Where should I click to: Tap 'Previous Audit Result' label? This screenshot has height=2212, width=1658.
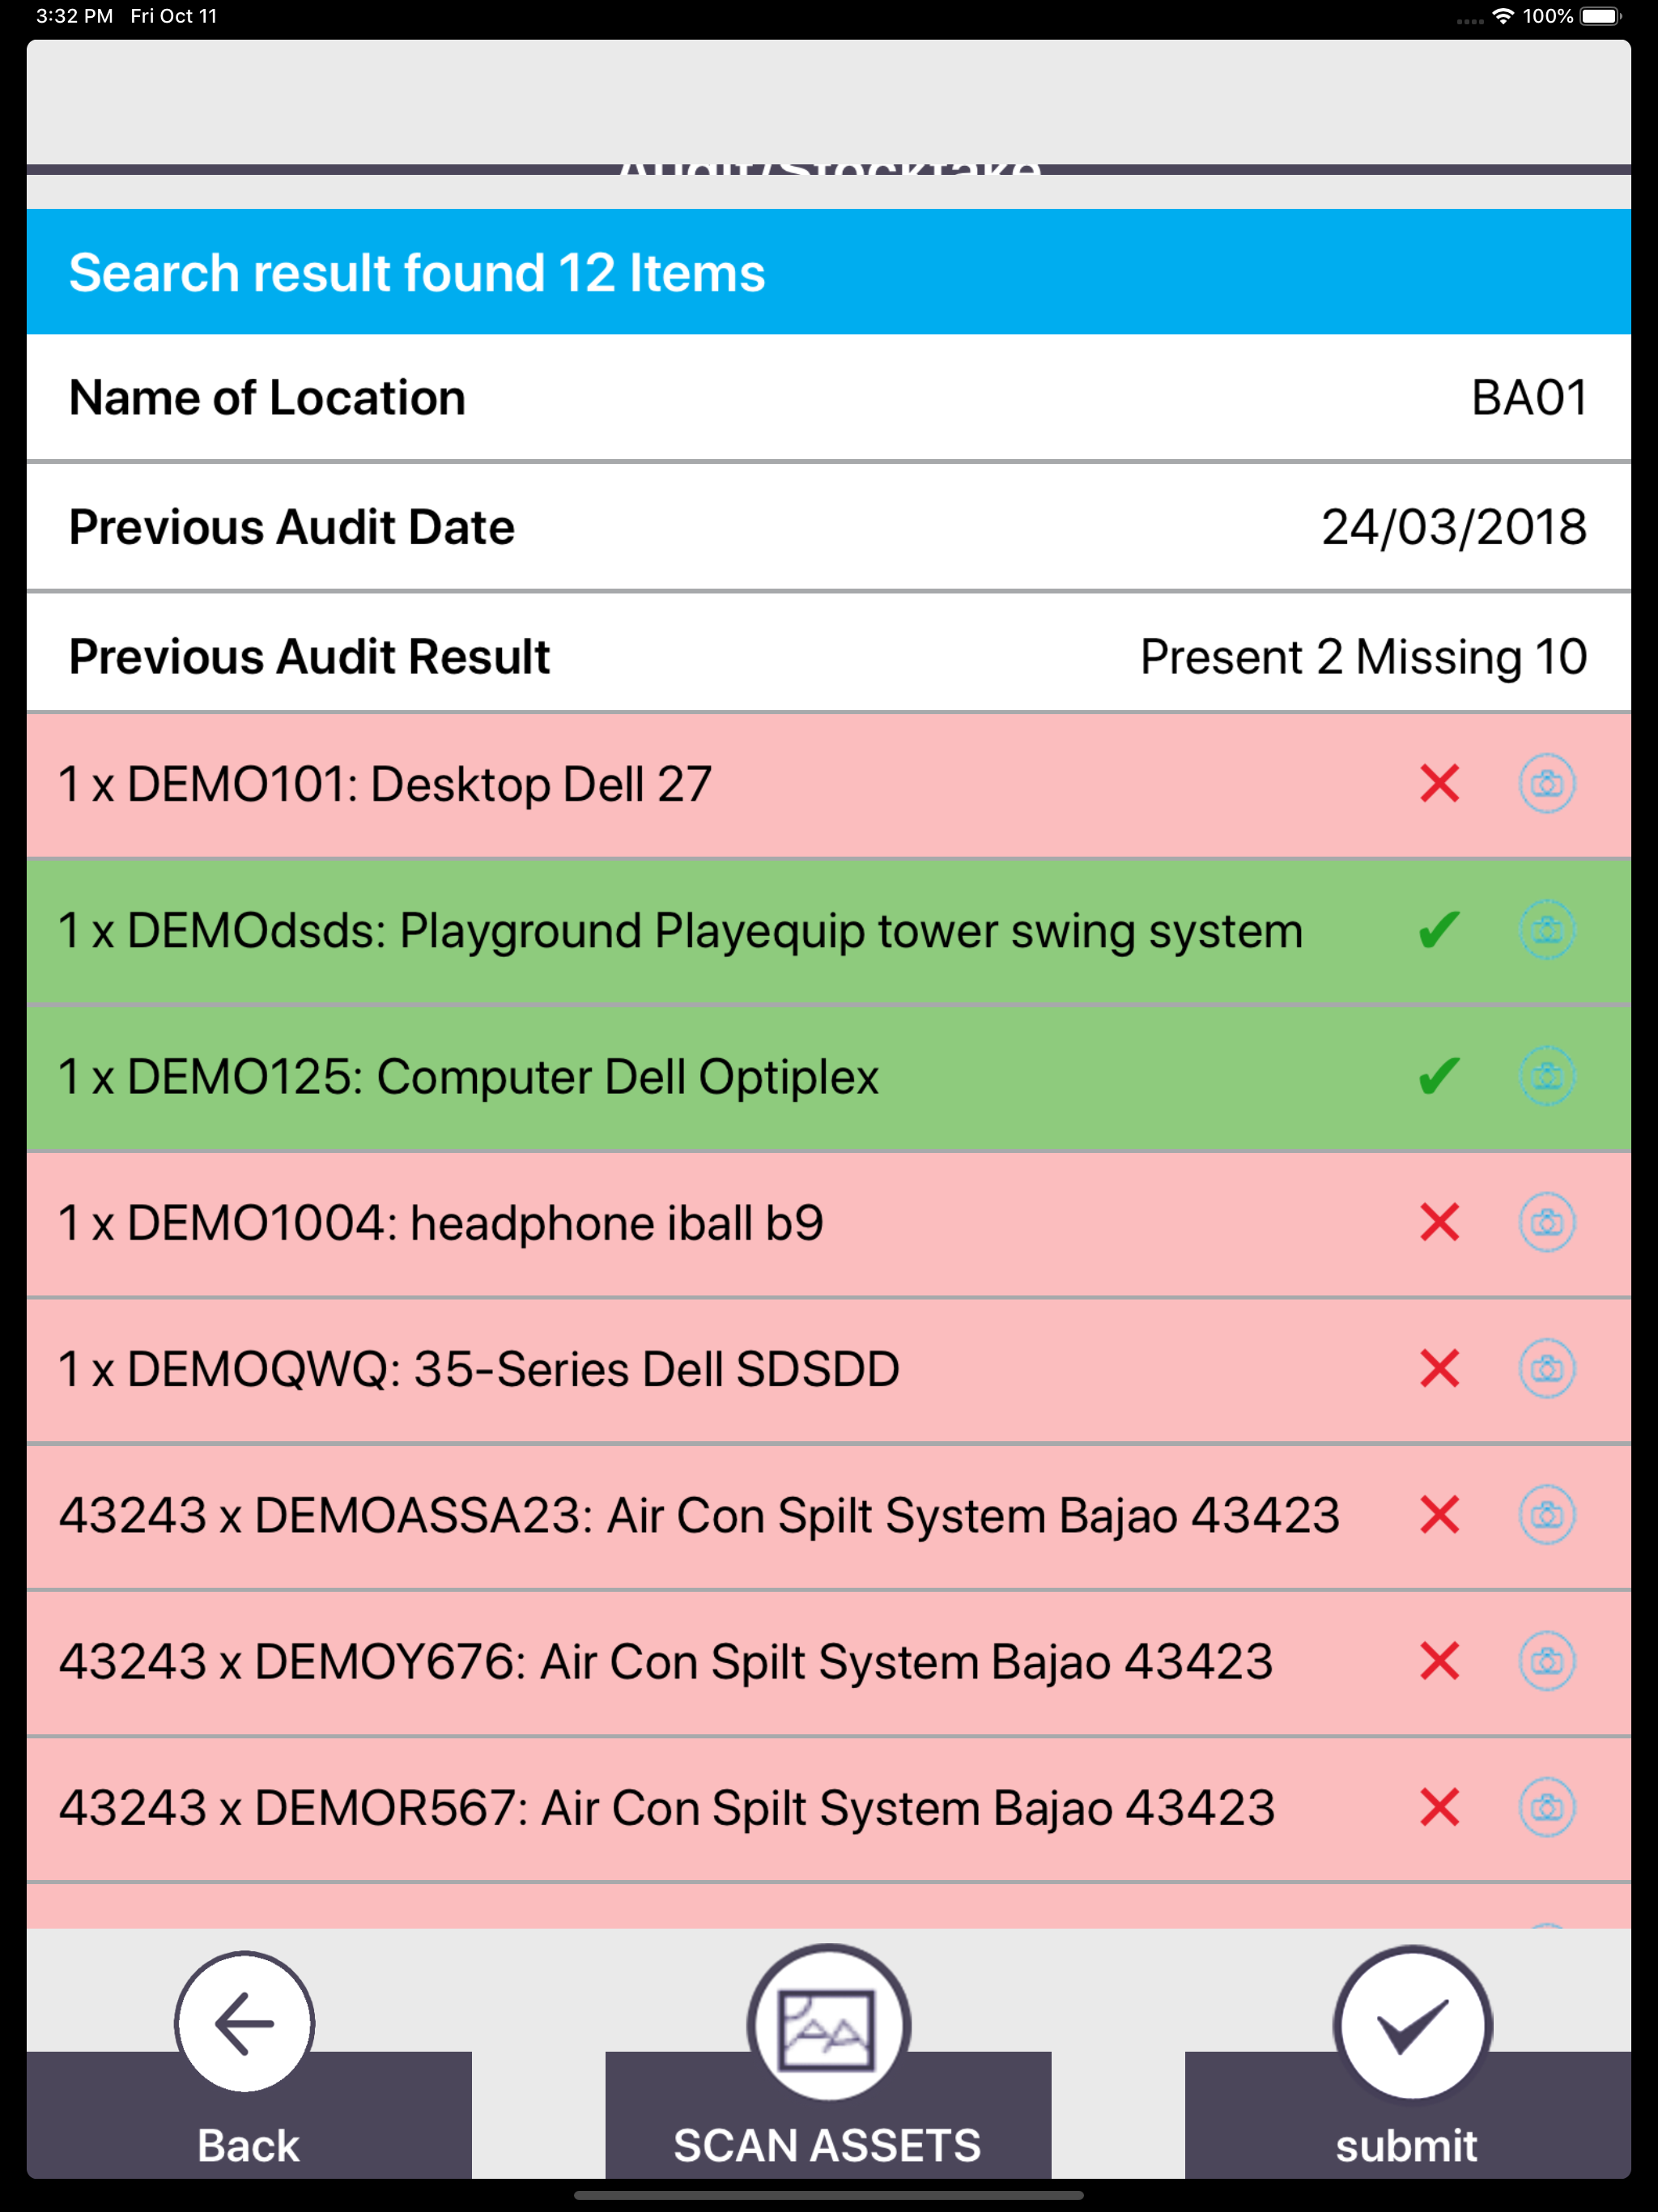tap(309, 657)
